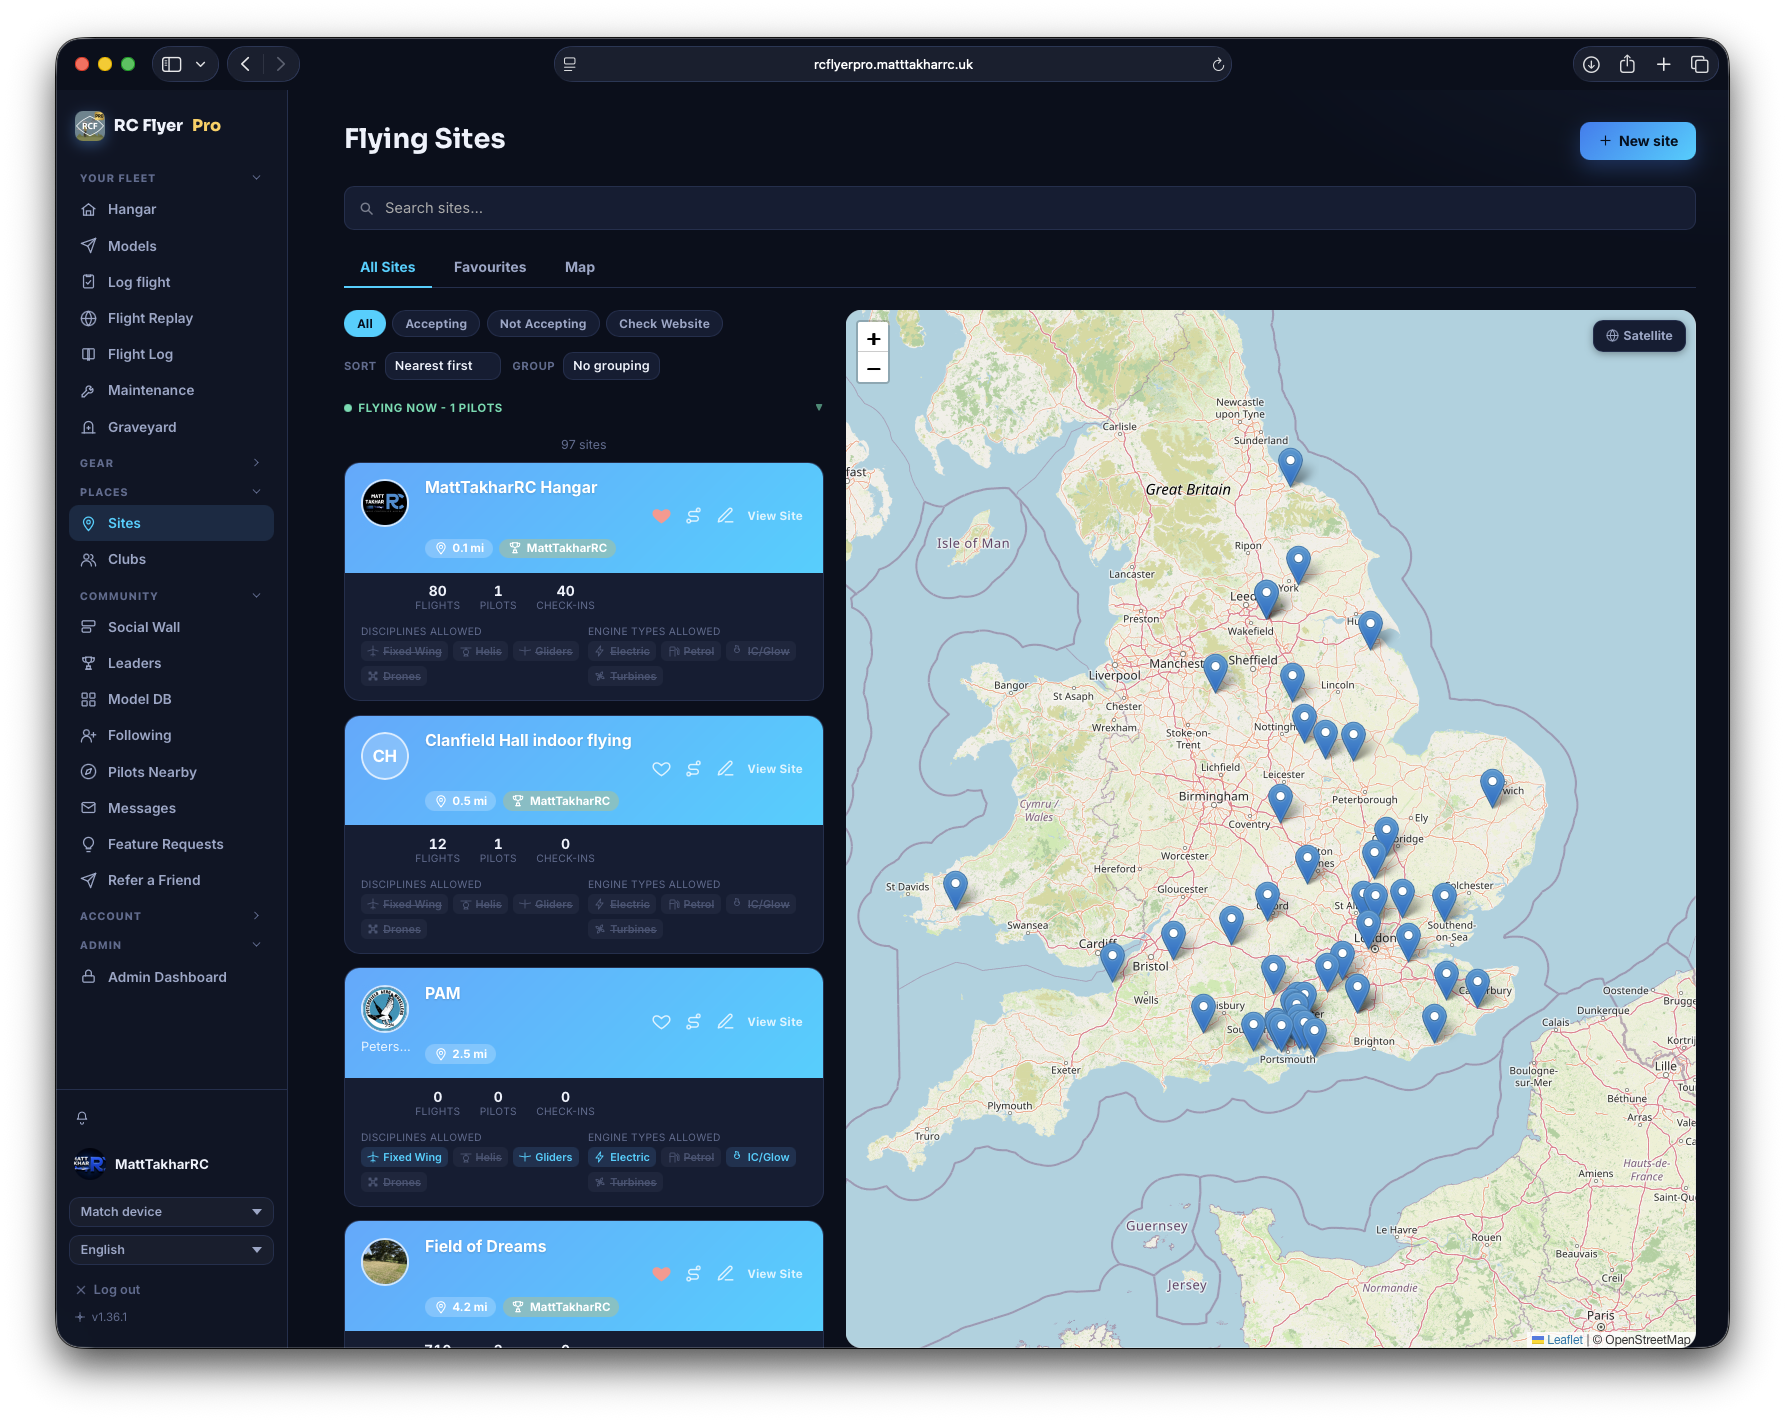Select the All filter chip

pyautogui.click(x=365, y=324)
